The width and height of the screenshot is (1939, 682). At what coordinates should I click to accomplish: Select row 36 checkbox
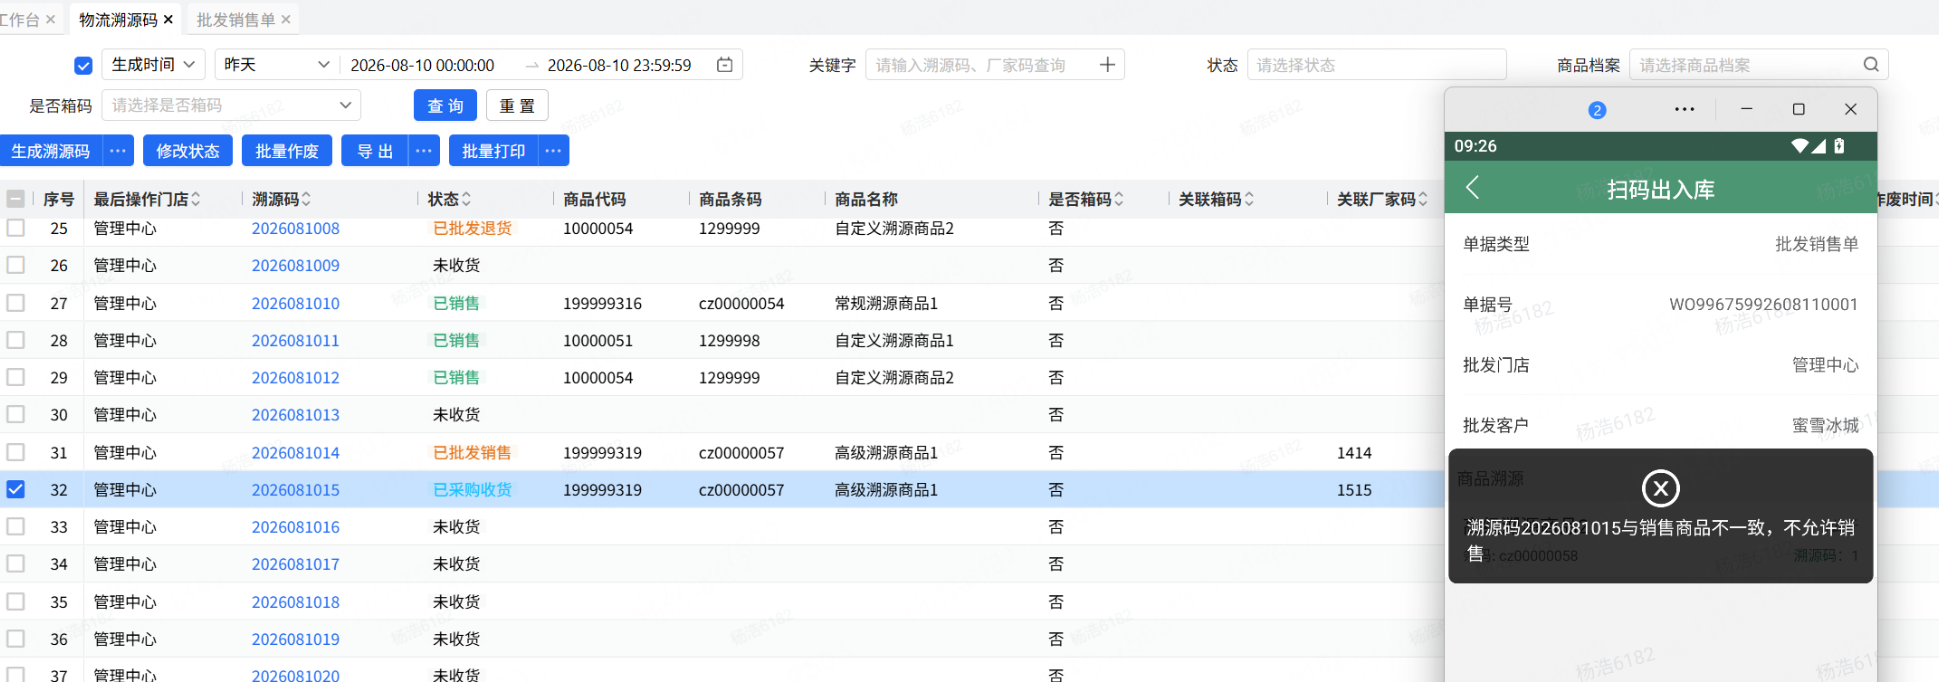(16, 638)
